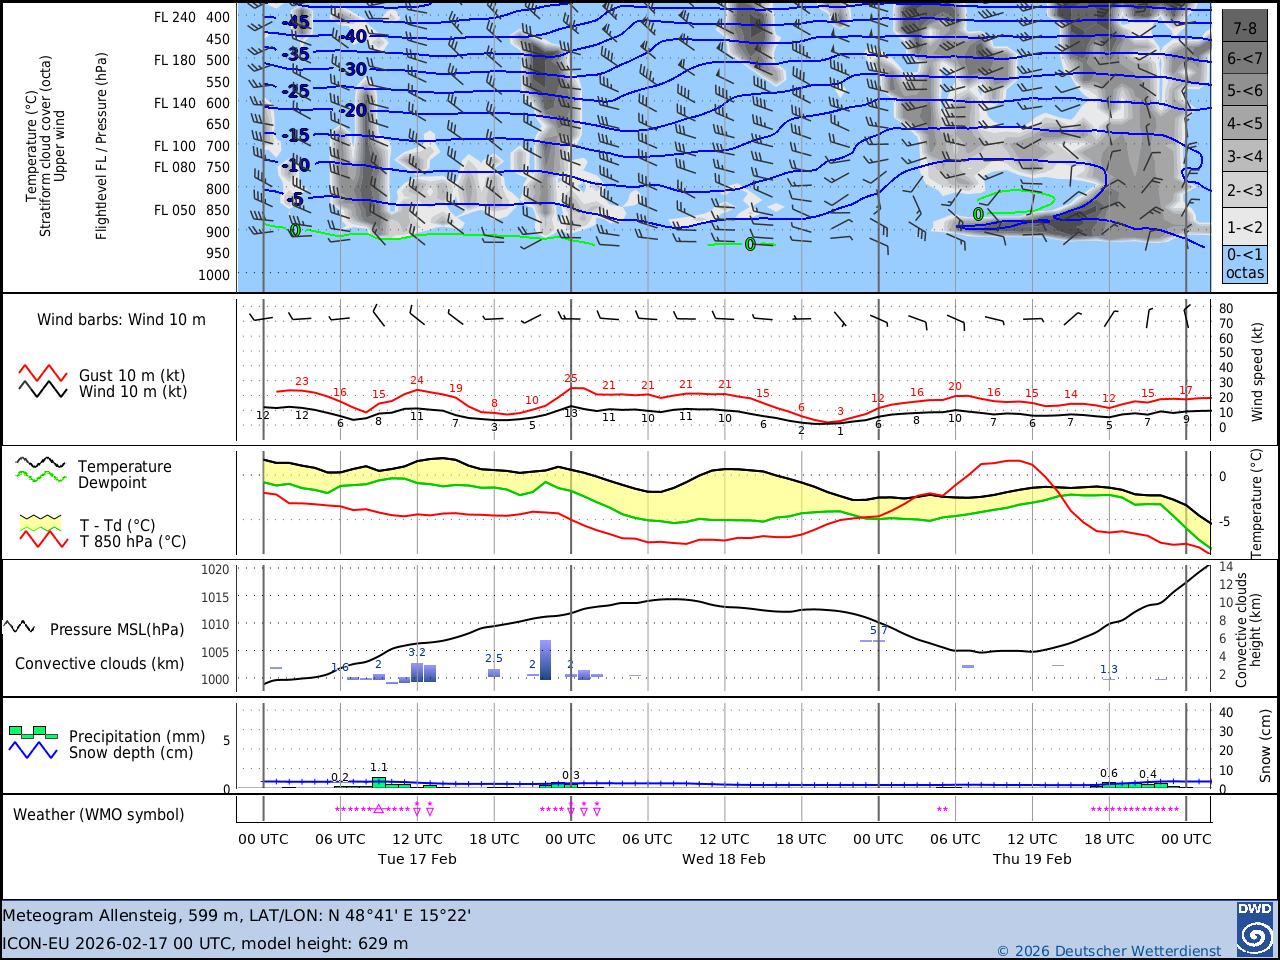This screenshot has height=960, width=1280.
Task: Click the gust value 25 at midnight
Action: (571, 379)
